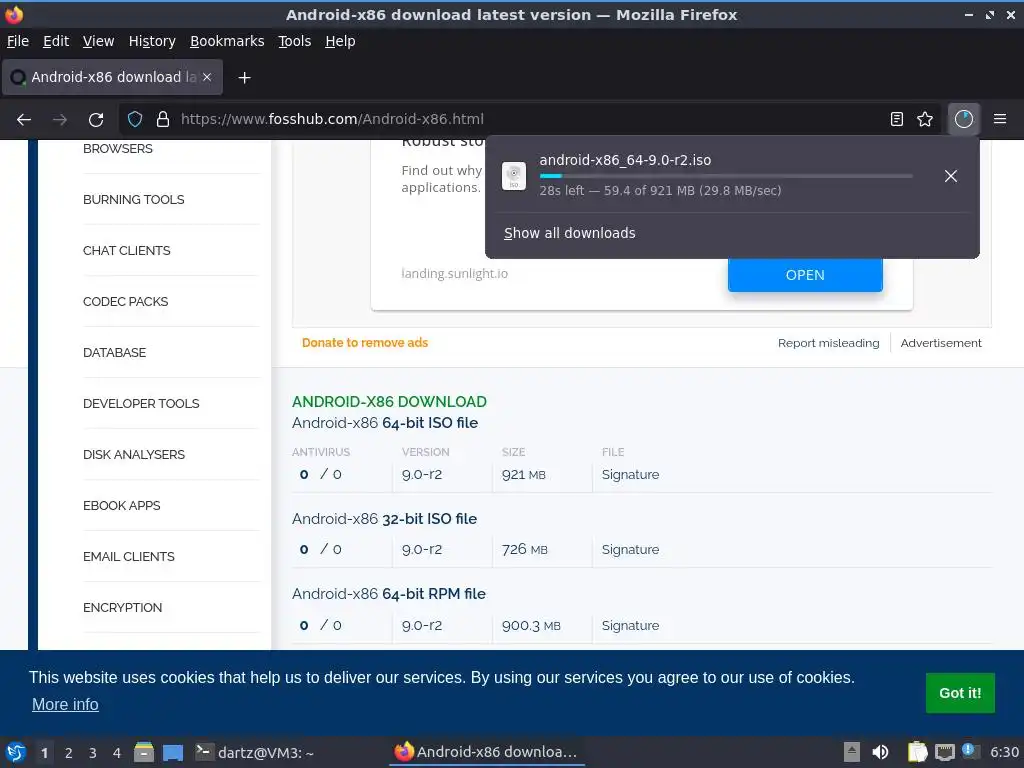The height and width of the screenshot is (768, 1024).
Task: Open a new tab with plus button
Action: [x=244, y=78]
